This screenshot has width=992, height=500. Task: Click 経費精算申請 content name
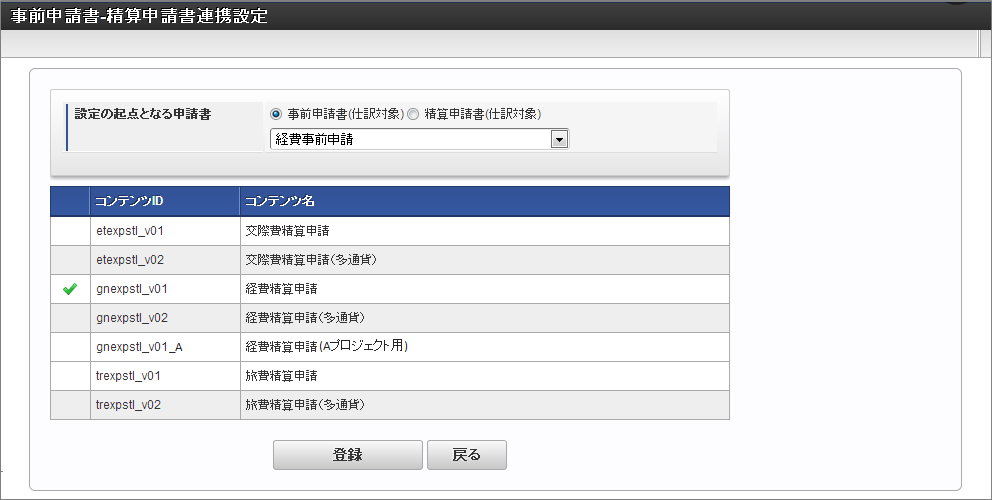pyautogui.click(x=282, y=289)
